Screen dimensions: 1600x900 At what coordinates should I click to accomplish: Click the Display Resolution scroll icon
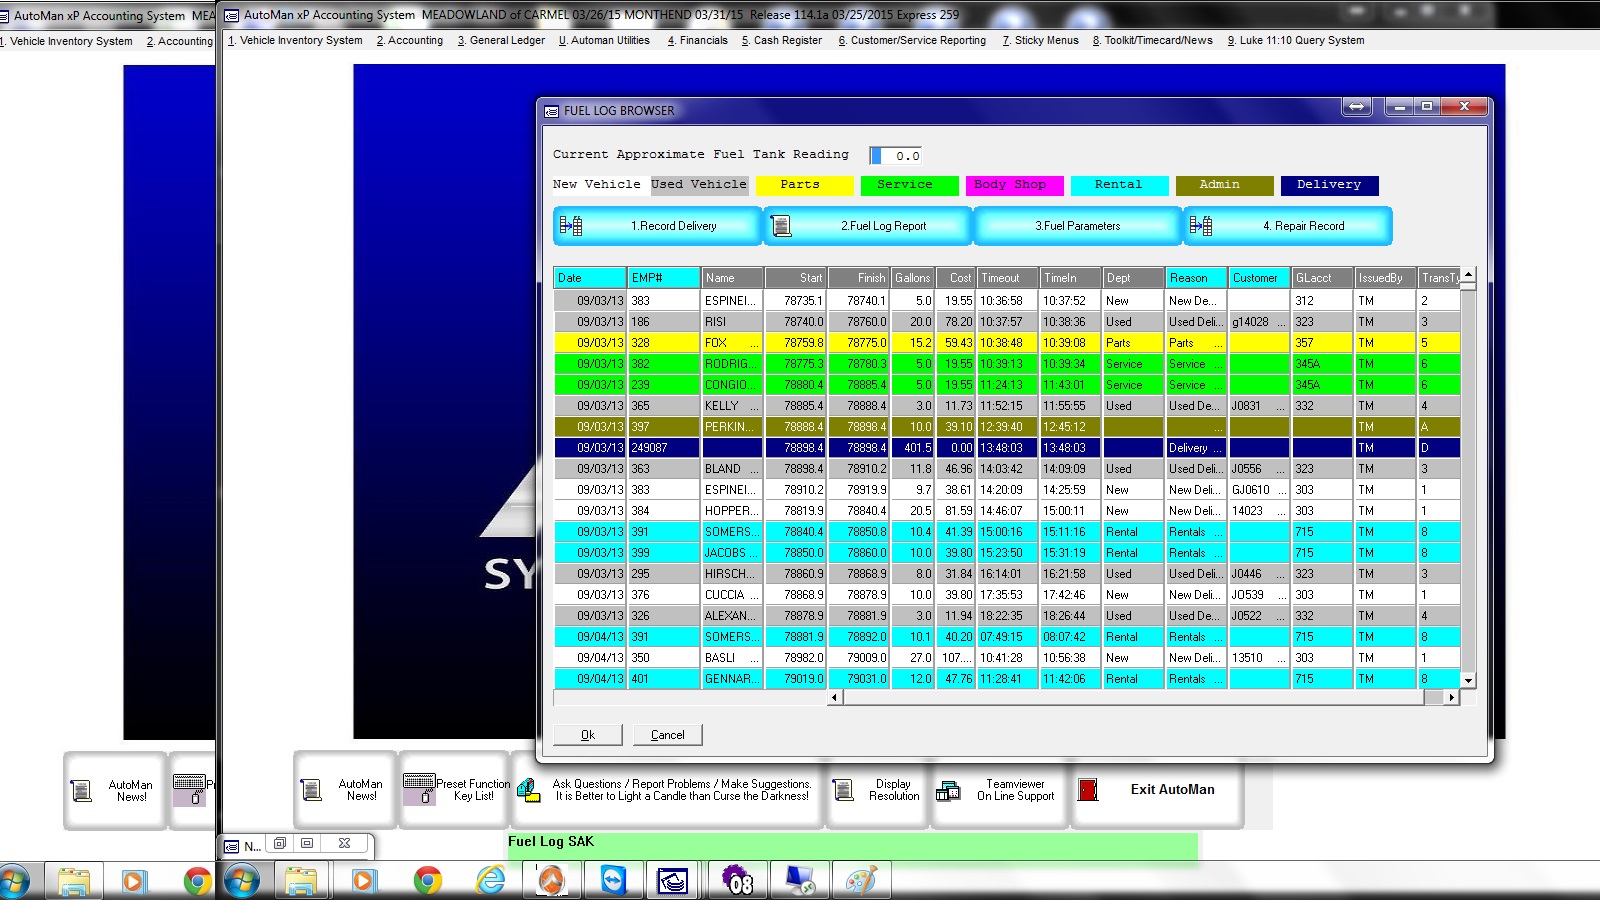point(843,791)
